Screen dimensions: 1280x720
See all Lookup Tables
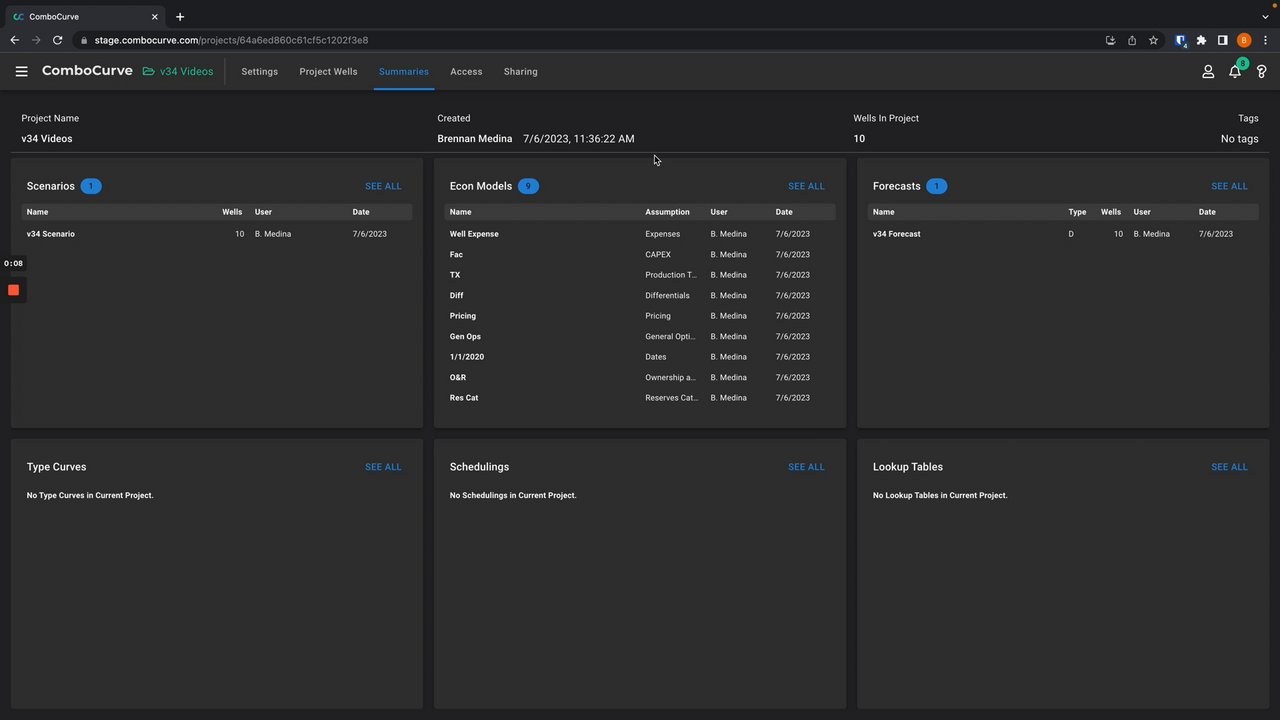coord(1229,467)
